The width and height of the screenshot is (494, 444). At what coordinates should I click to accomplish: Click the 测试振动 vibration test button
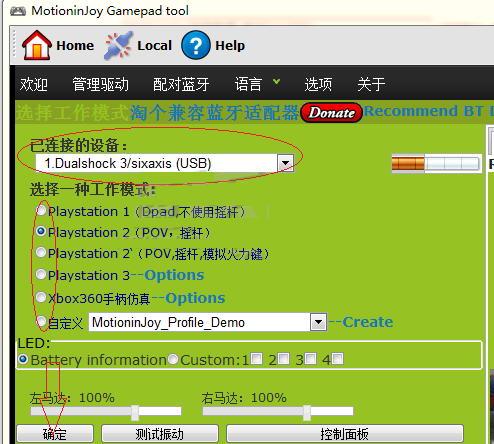160,434
